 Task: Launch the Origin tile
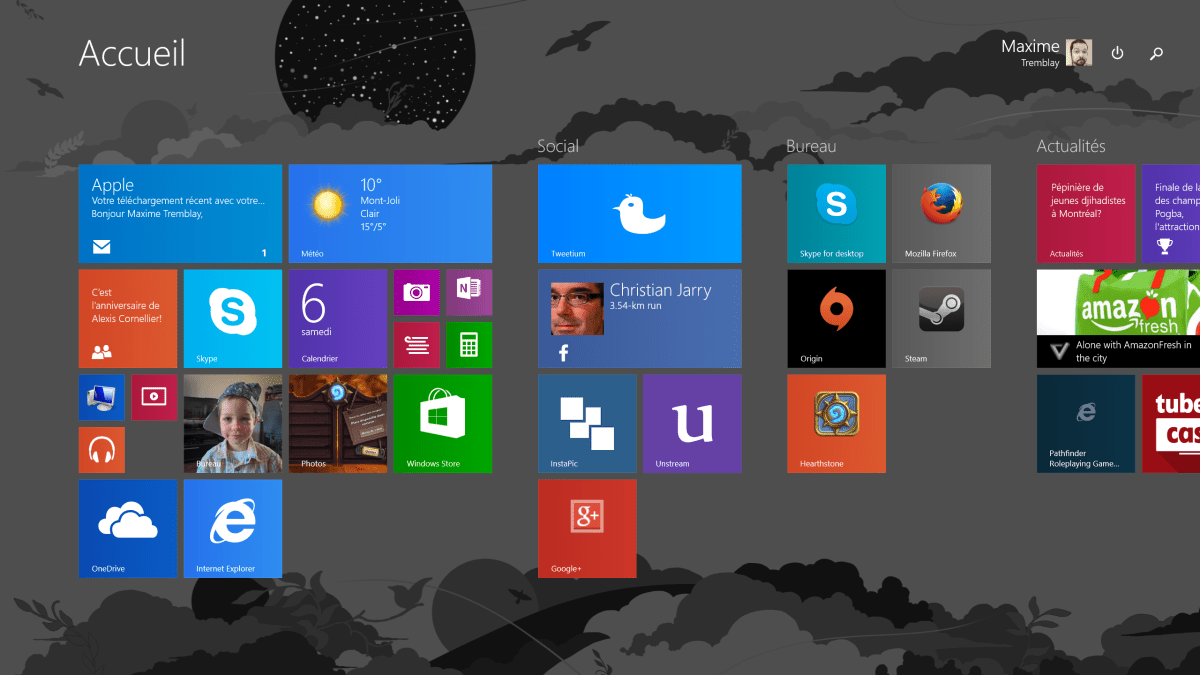(836, 318)
